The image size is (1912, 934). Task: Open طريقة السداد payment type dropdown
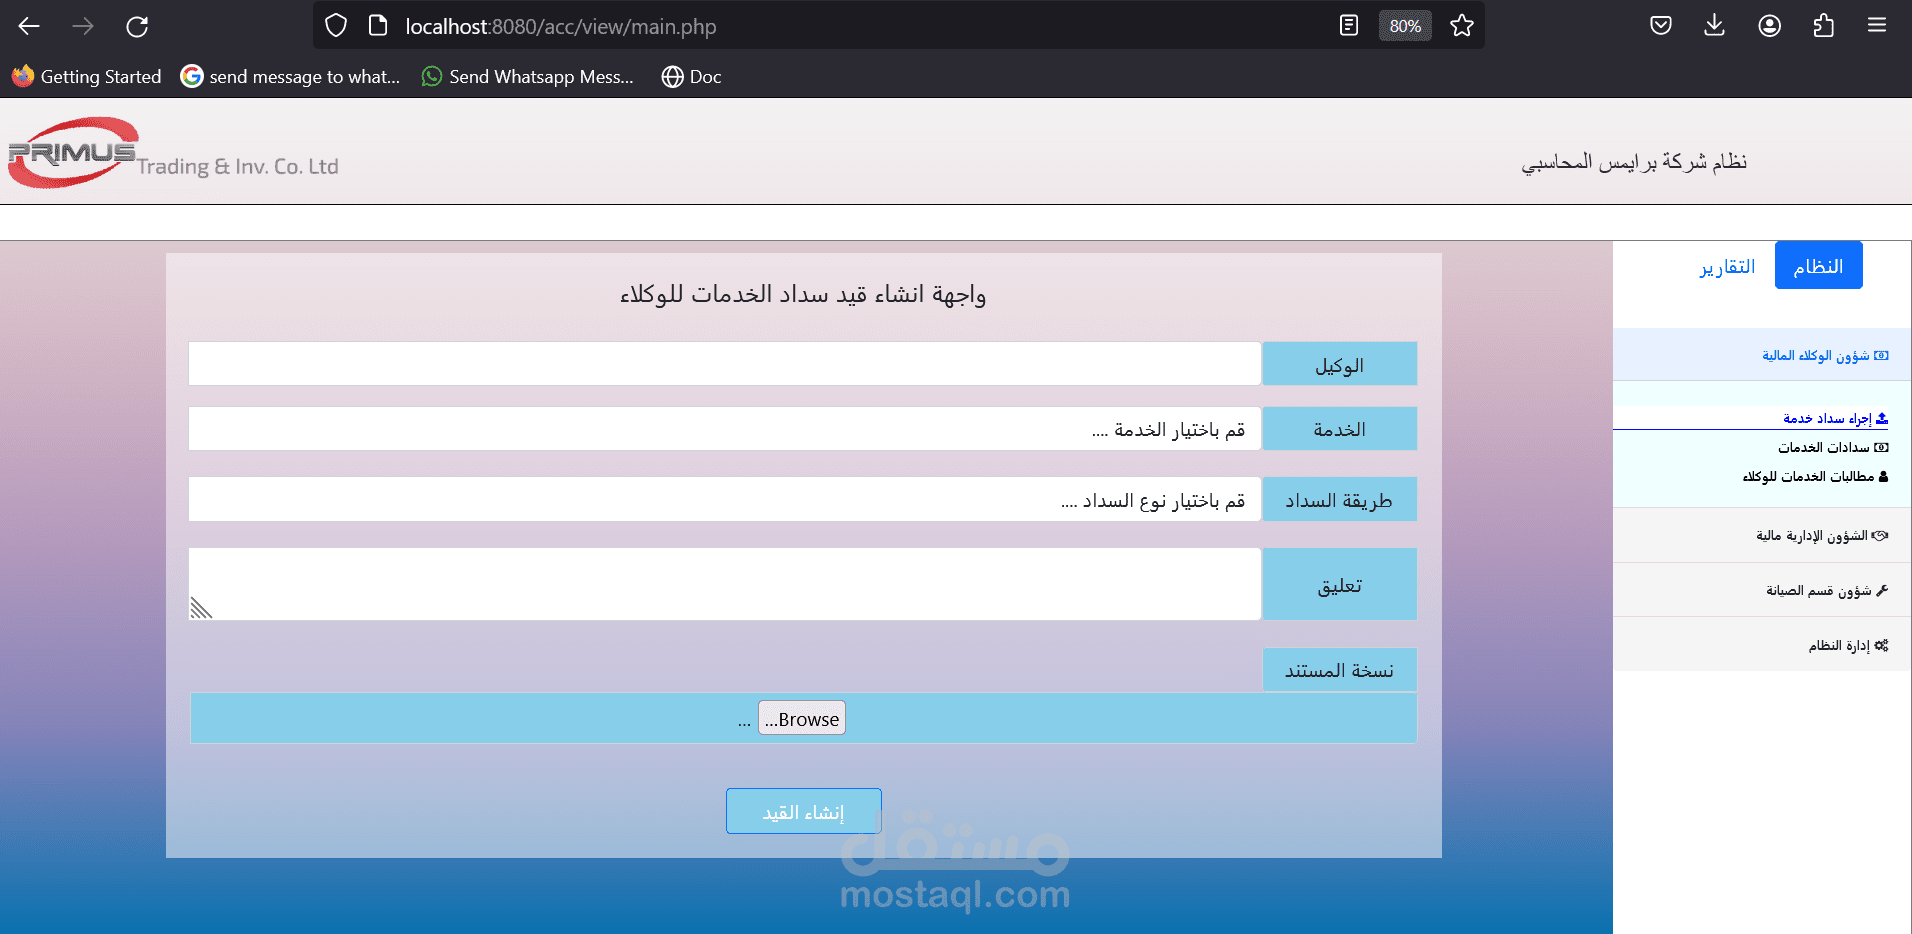pyautogui.click(x=724, y=499)
